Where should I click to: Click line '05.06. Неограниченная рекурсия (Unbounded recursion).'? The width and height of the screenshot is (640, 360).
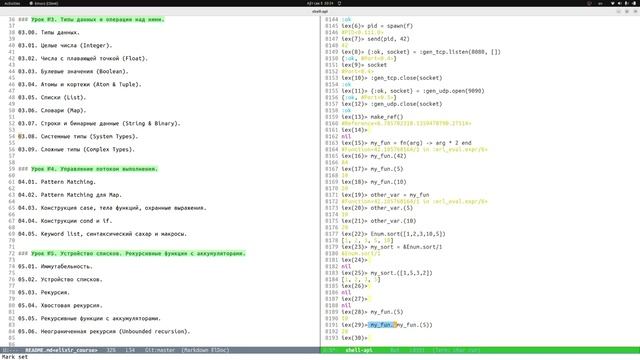click(x=104, y=332)
